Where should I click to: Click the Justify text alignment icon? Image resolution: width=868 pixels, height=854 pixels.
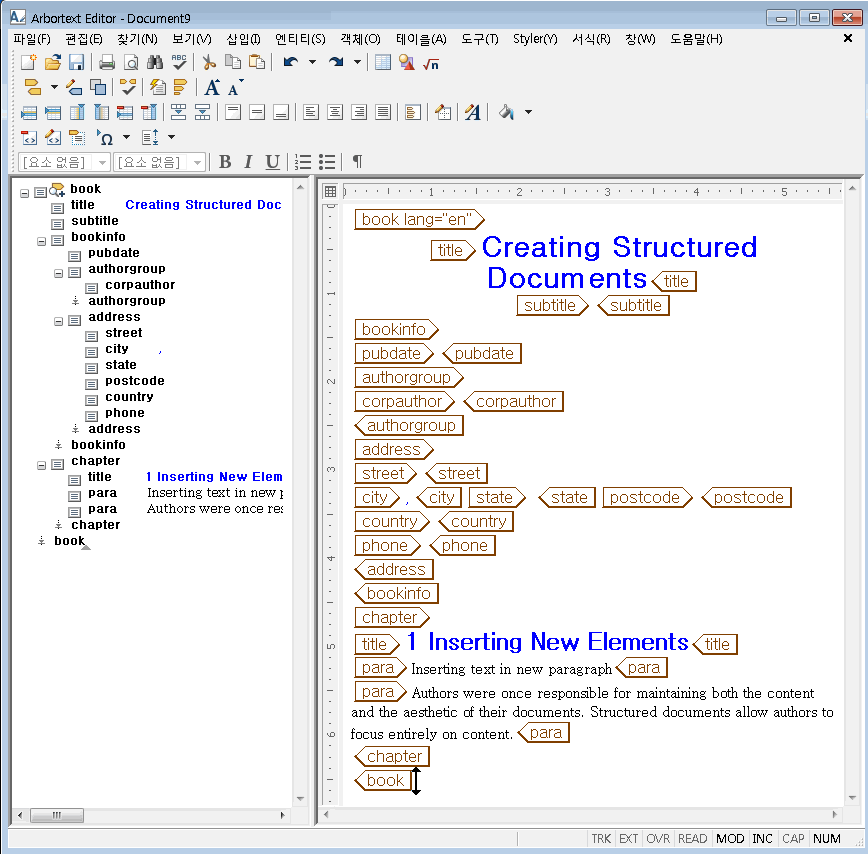(x=383, y=112)
